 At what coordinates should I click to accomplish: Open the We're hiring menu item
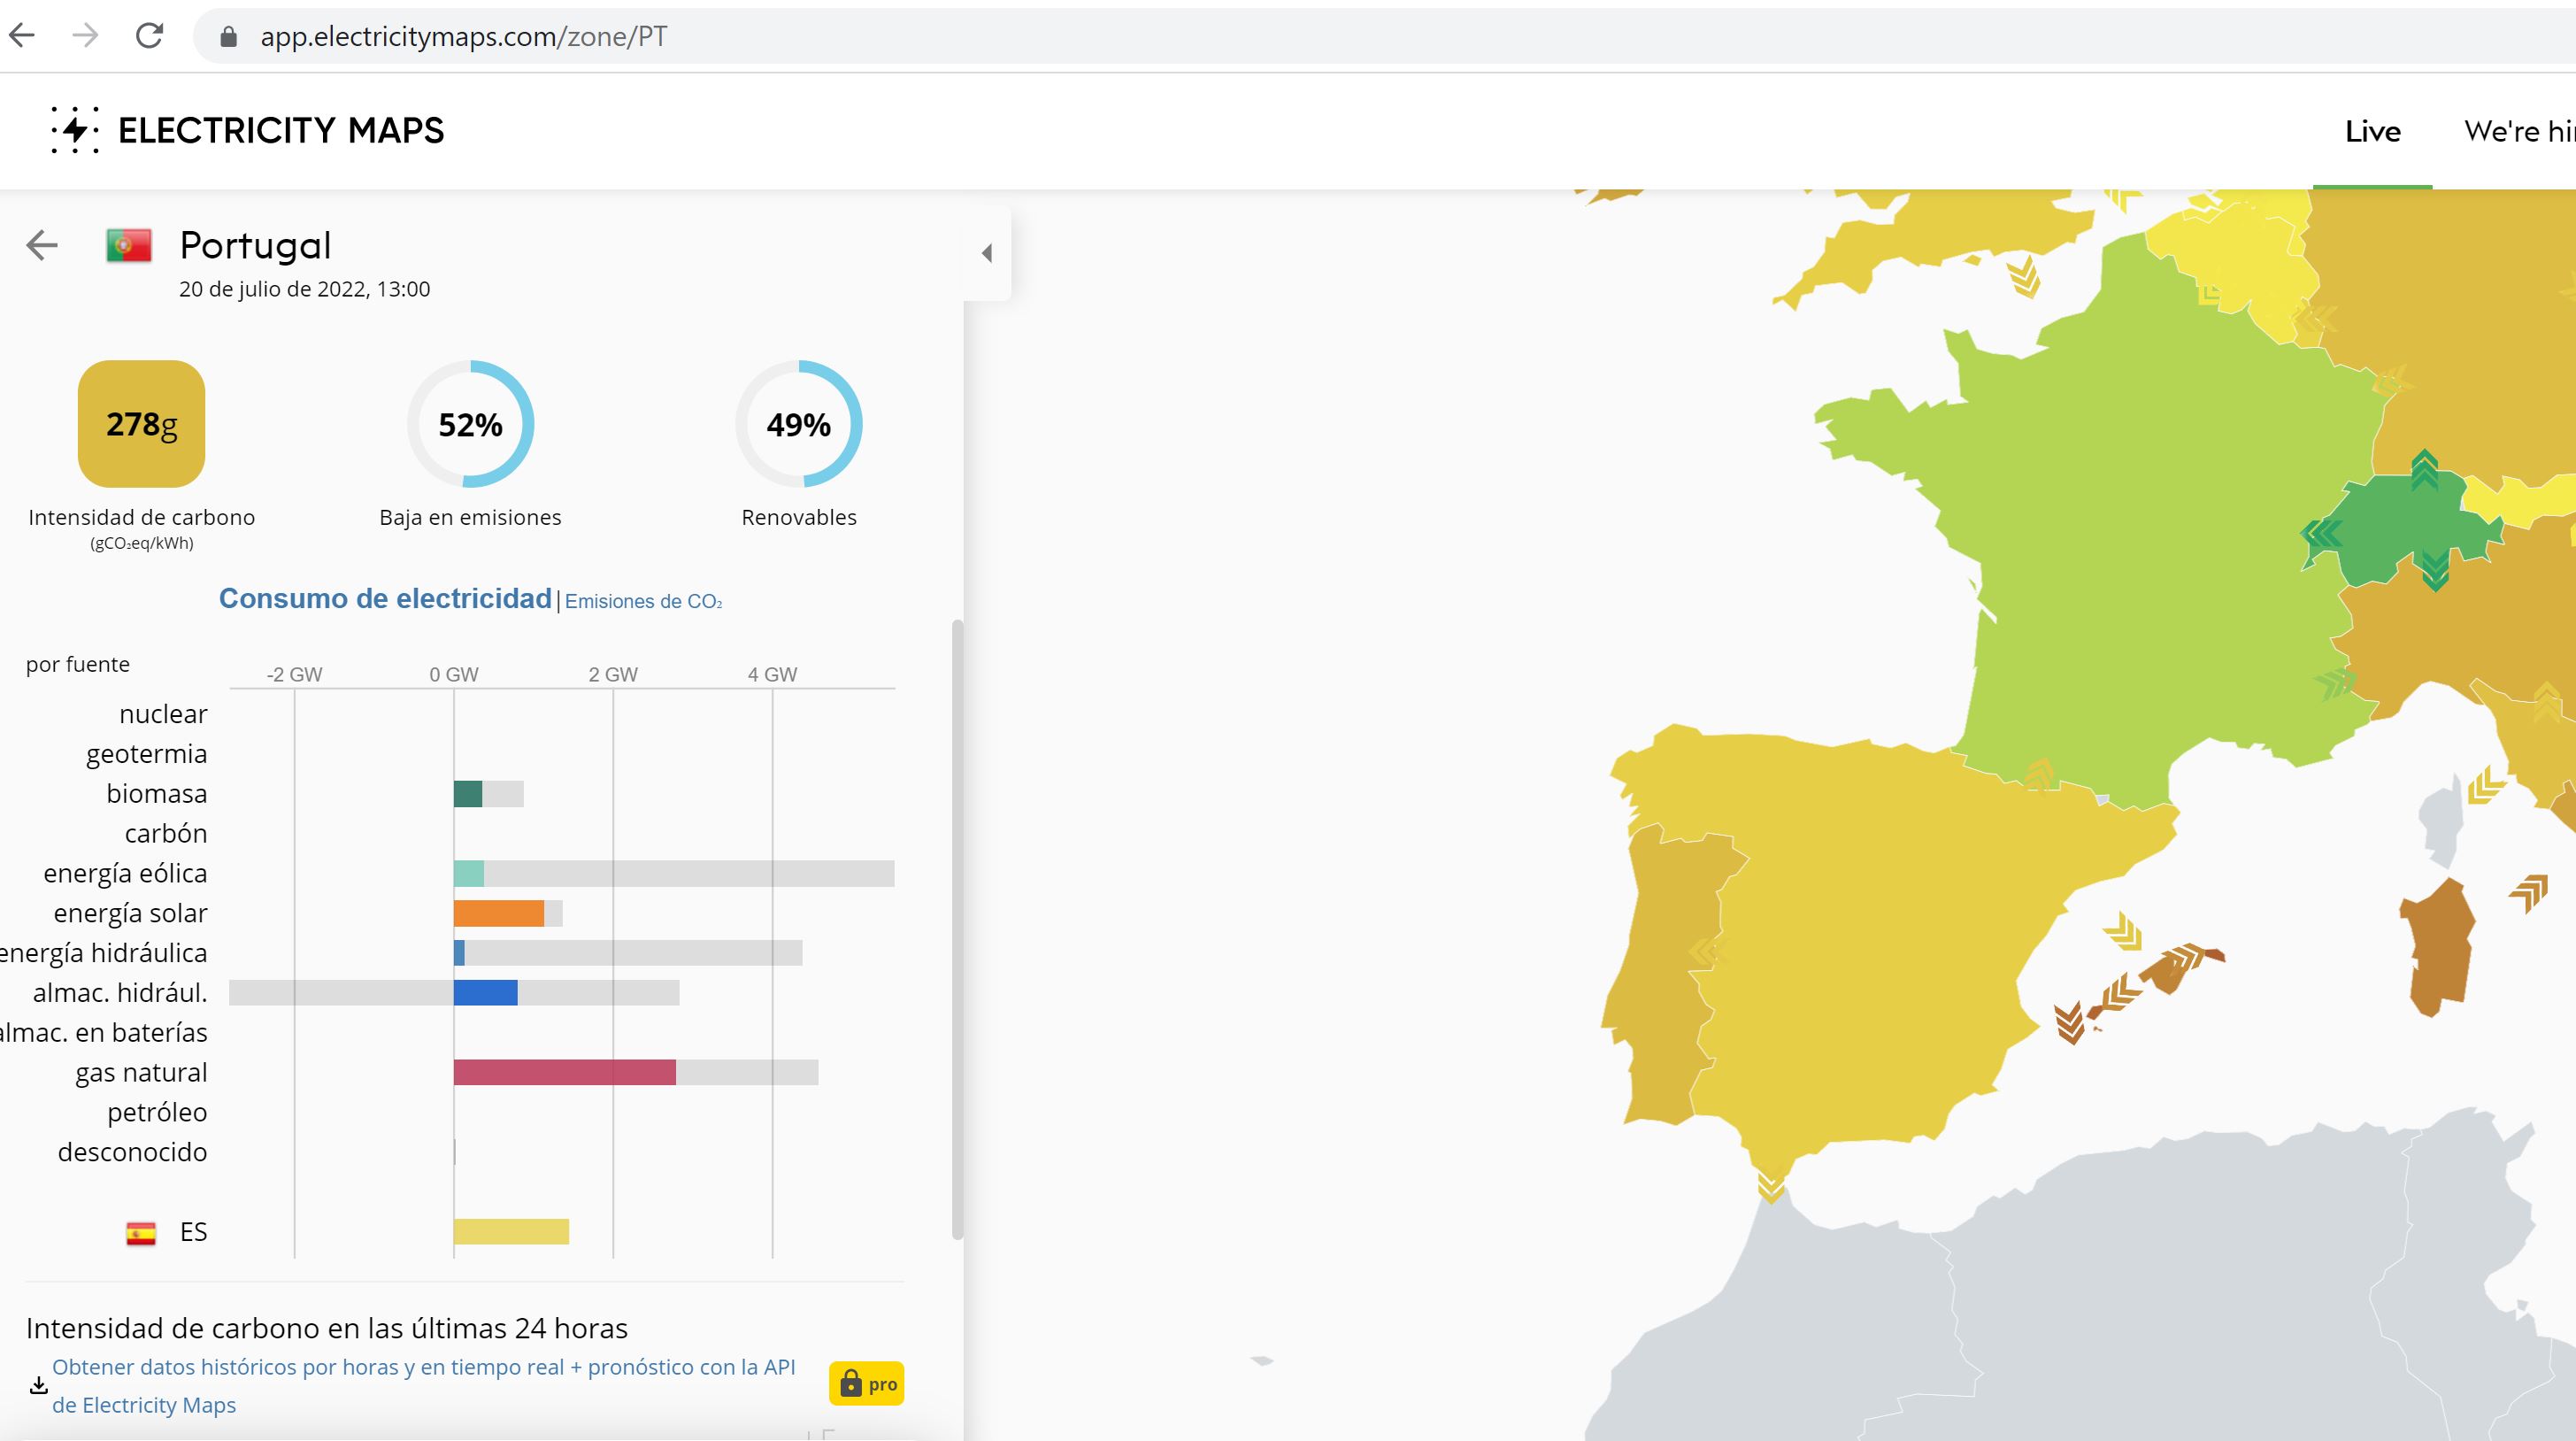[2518, 131]
